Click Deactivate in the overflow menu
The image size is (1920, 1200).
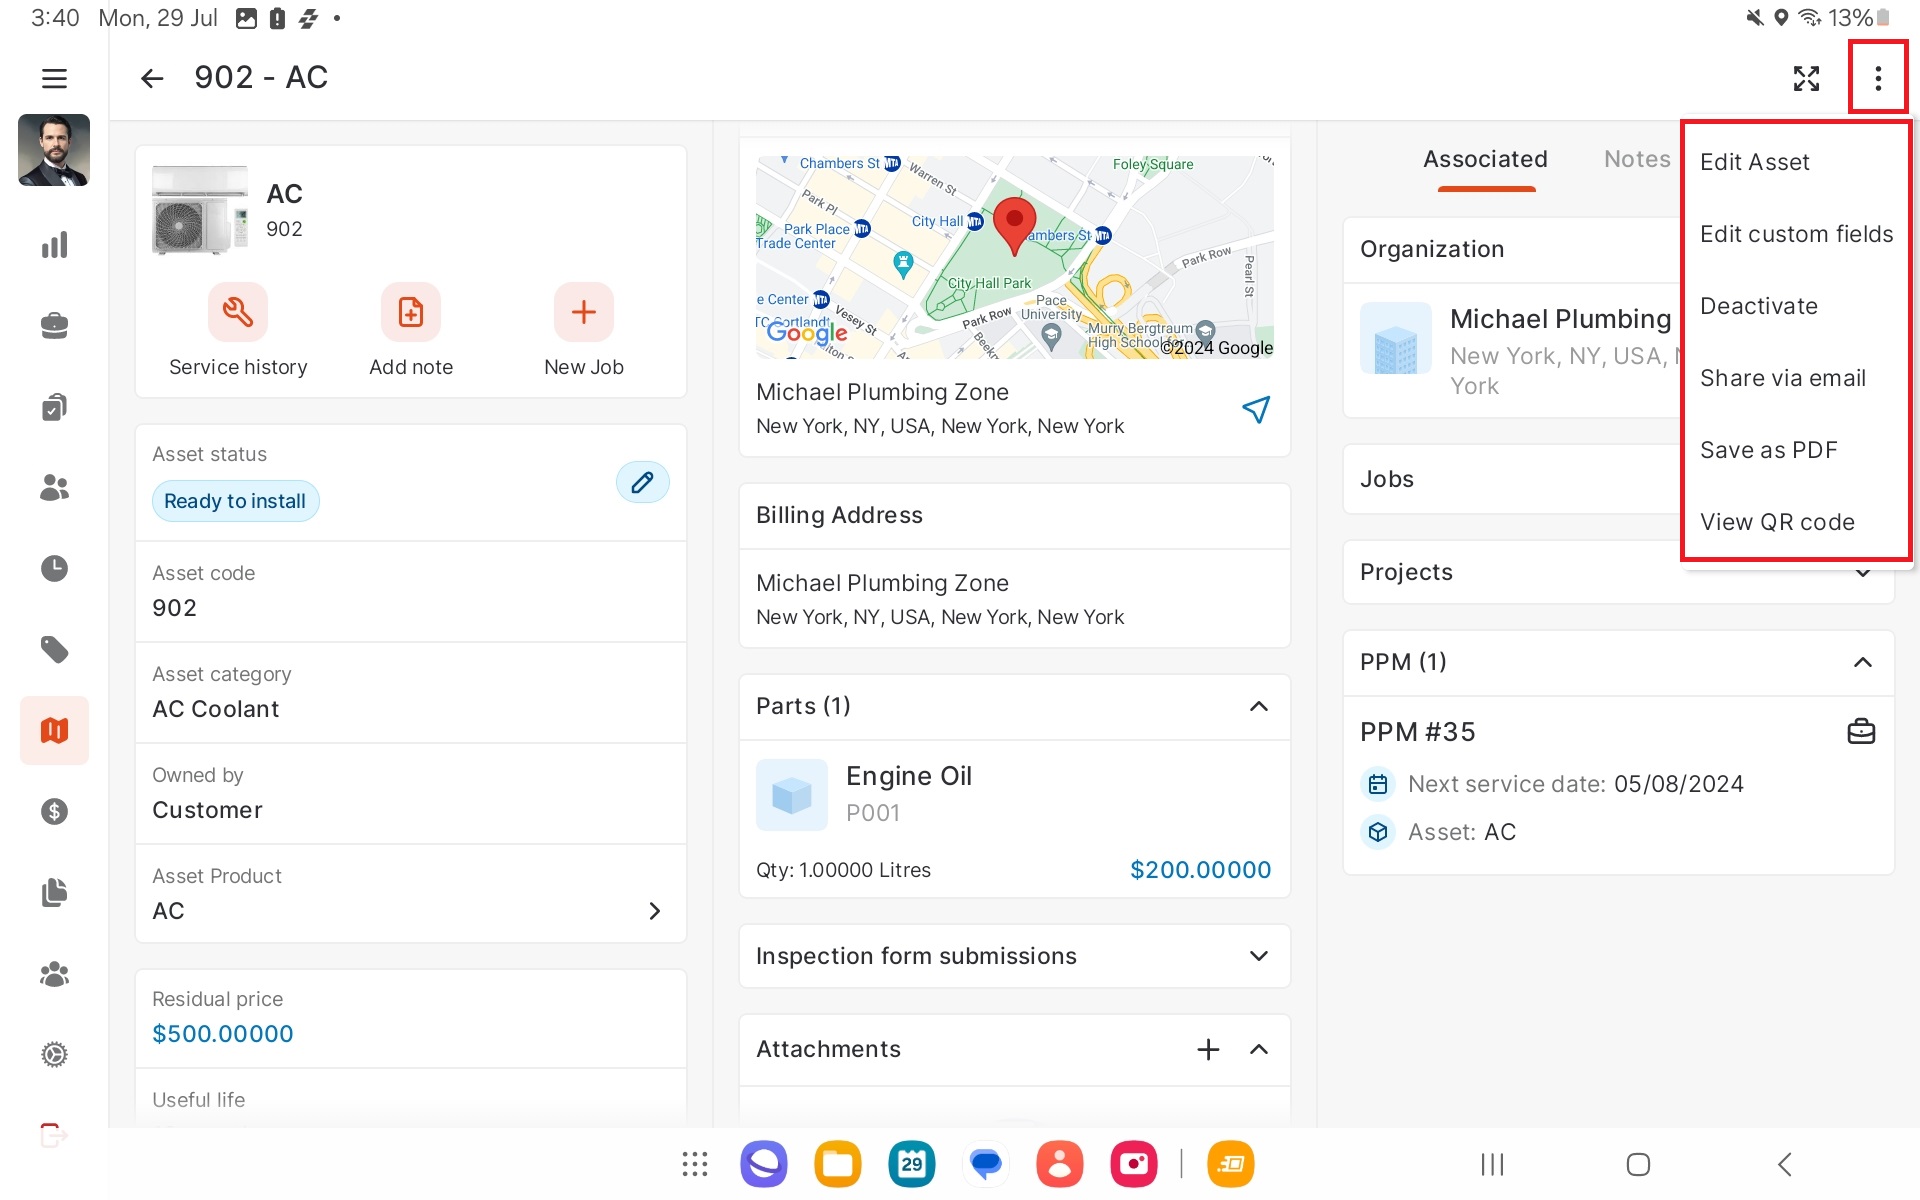coord(1758,306)
